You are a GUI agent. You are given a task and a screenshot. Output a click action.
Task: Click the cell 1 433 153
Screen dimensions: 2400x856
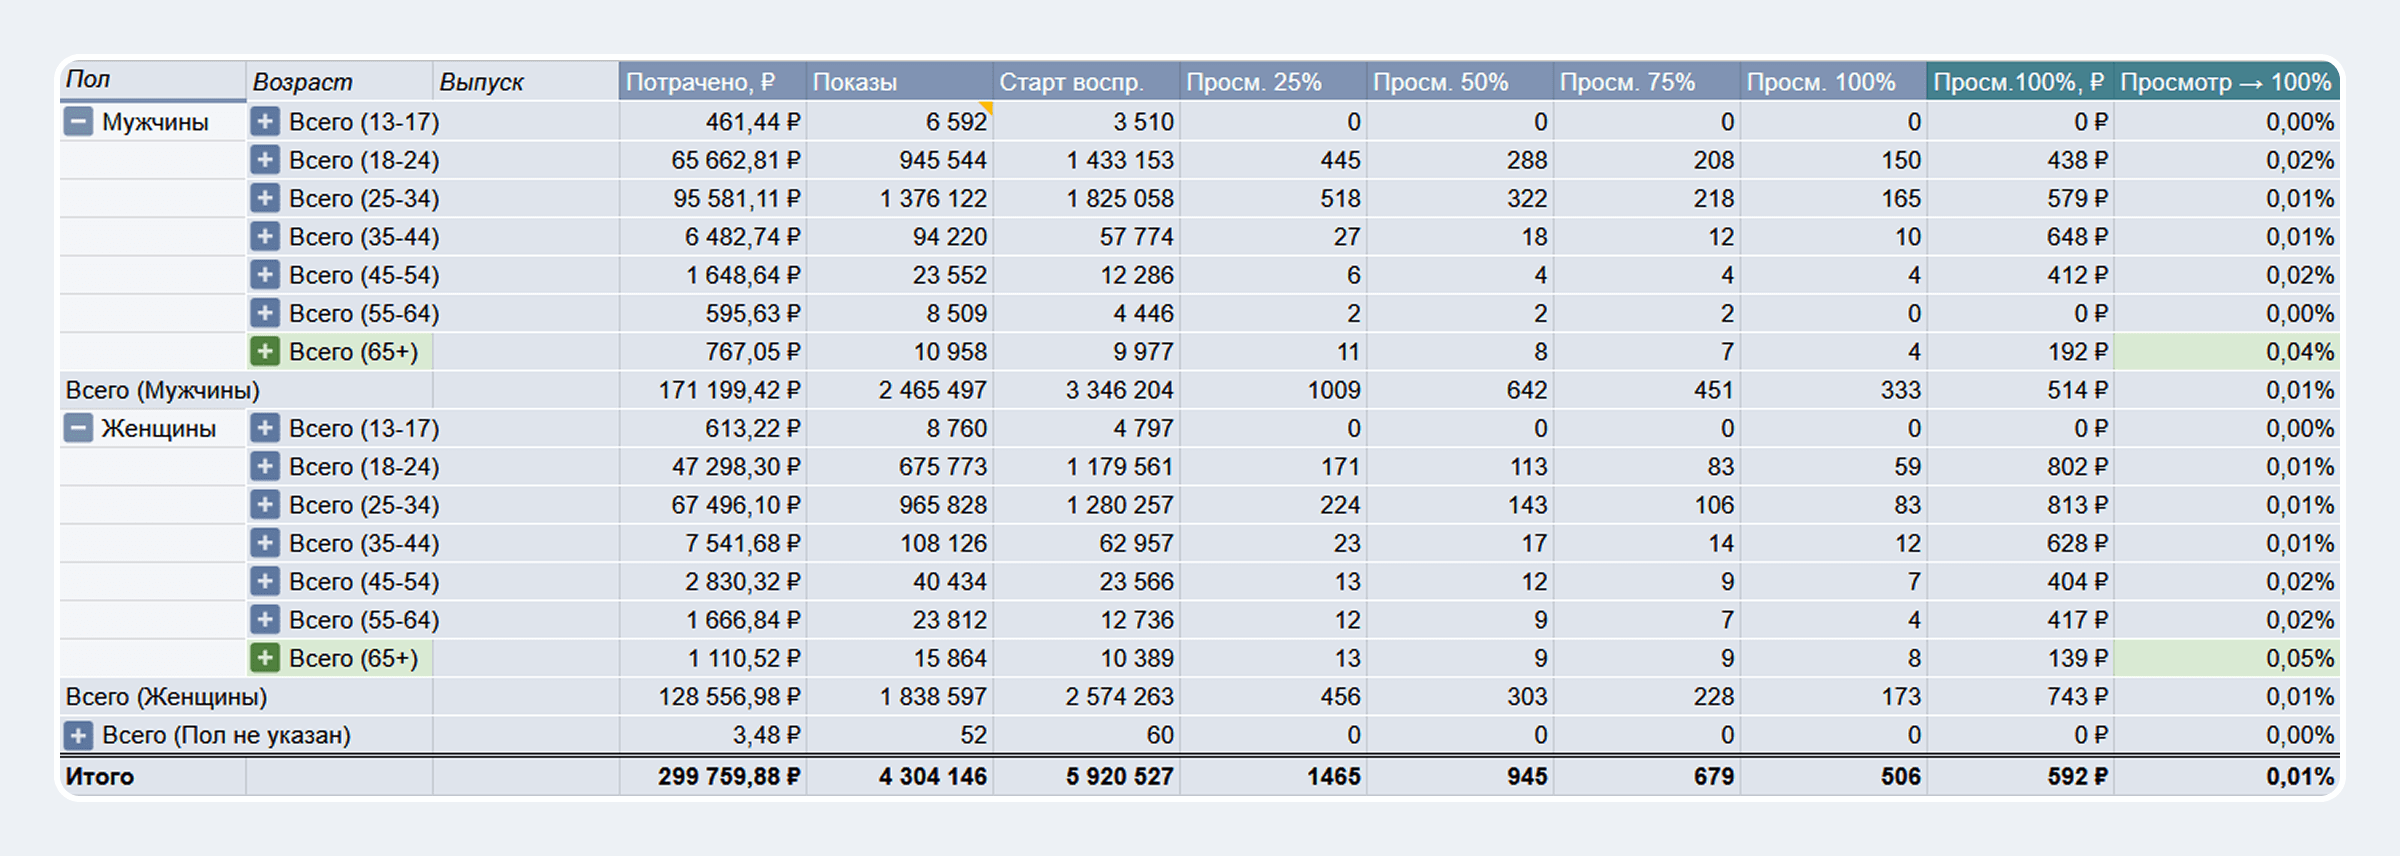(x=1087, y=160)
